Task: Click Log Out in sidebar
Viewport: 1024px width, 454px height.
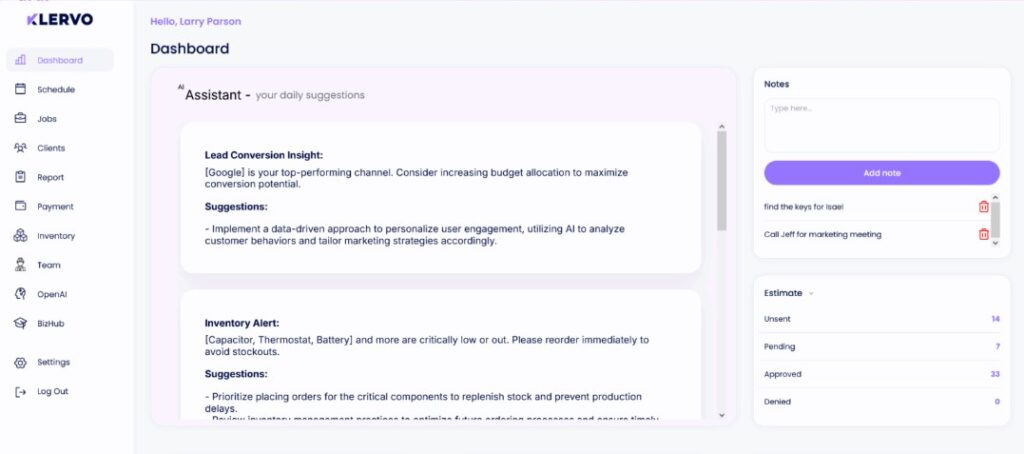Action: (52, 391)
